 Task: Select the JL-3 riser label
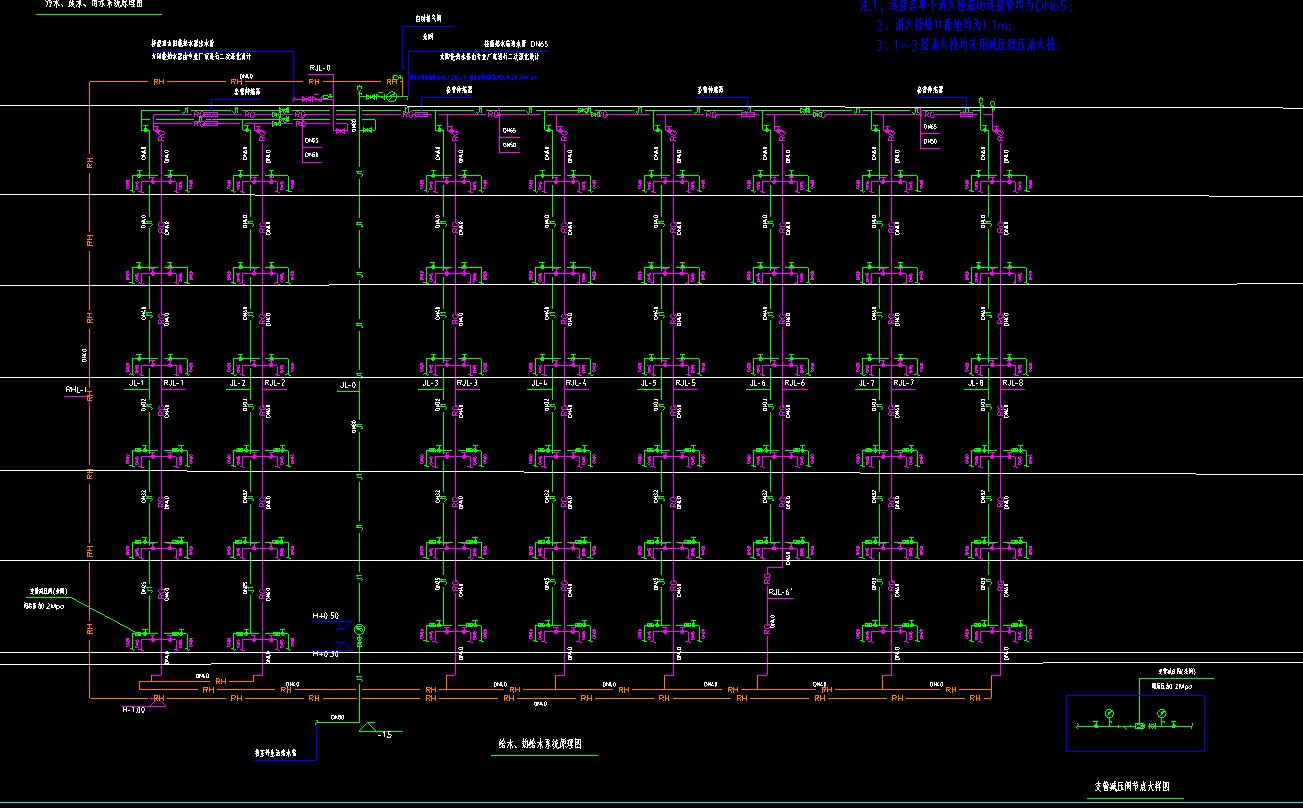(430, 383)
